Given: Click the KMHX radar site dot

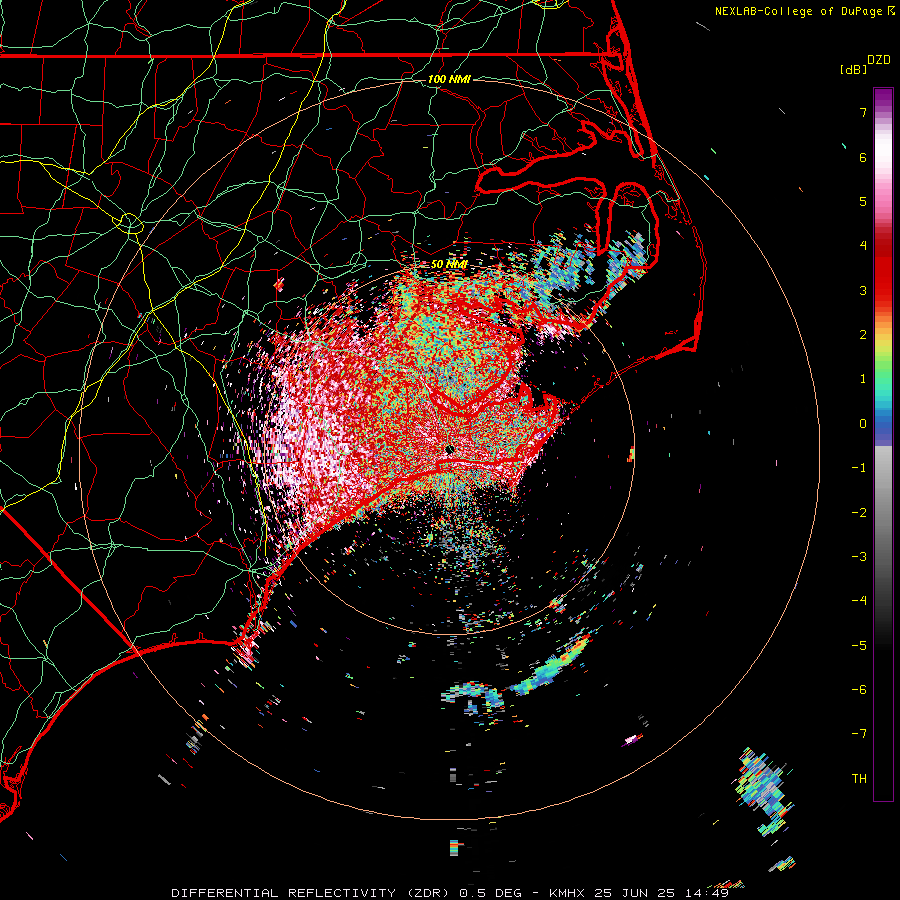Looking at the screenshot, I should pos(450,449).
